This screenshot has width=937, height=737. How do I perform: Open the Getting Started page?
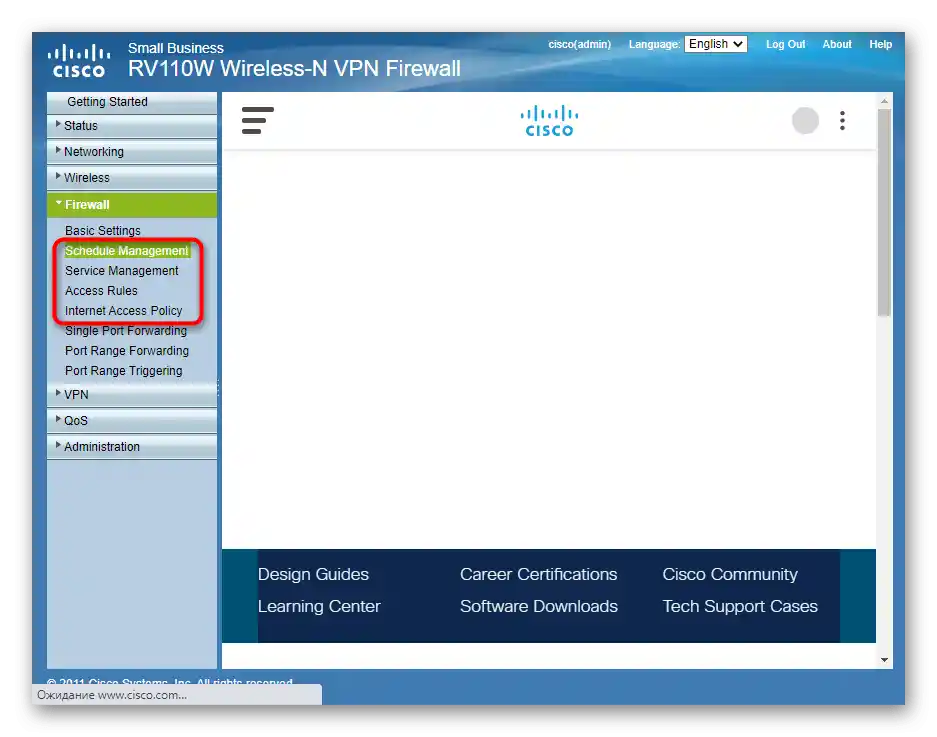pos(132,102)
